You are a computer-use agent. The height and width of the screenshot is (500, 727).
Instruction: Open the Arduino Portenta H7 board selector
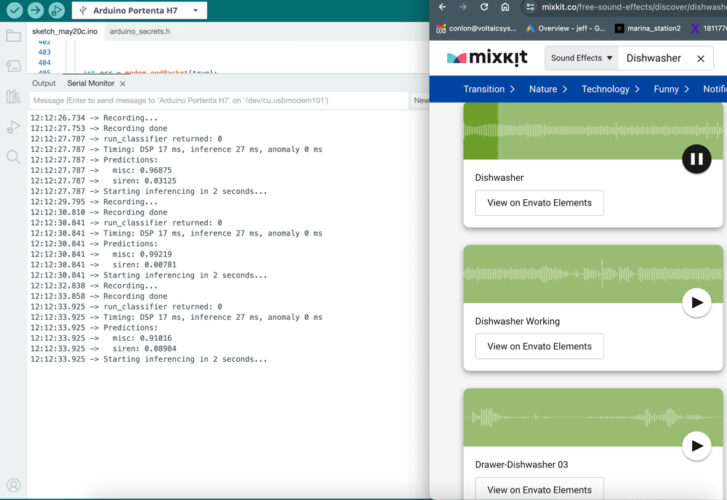140,10
